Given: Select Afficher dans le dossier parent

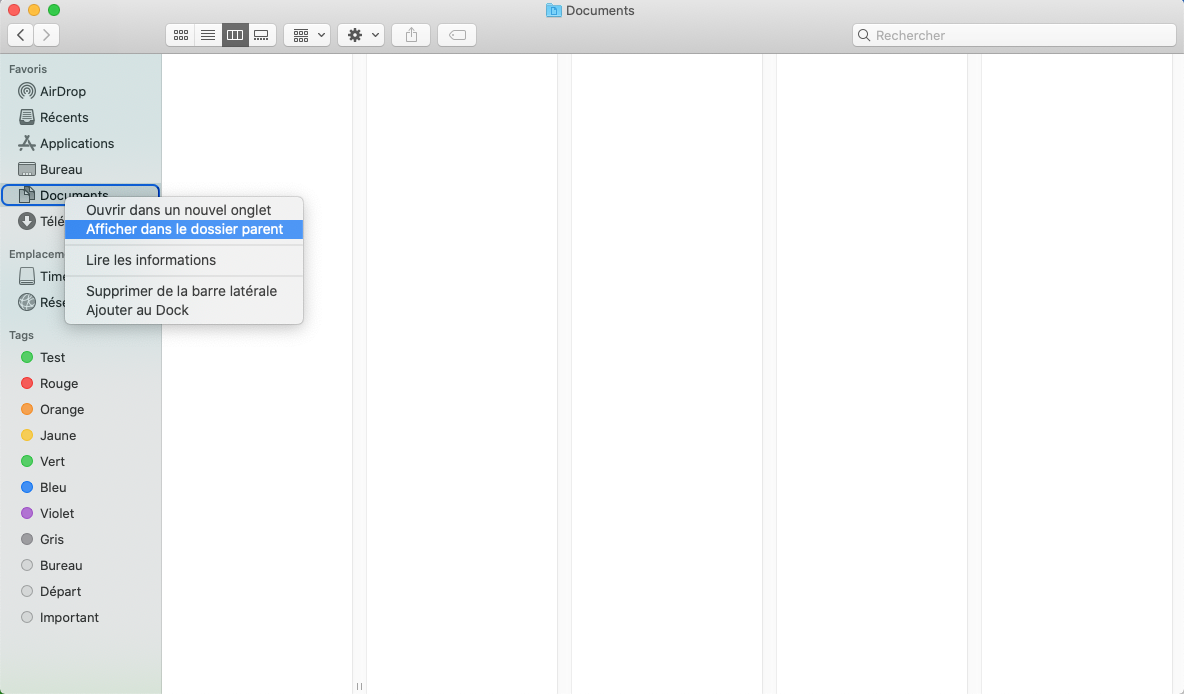Looking at the screenshot, I should point(184,229).
